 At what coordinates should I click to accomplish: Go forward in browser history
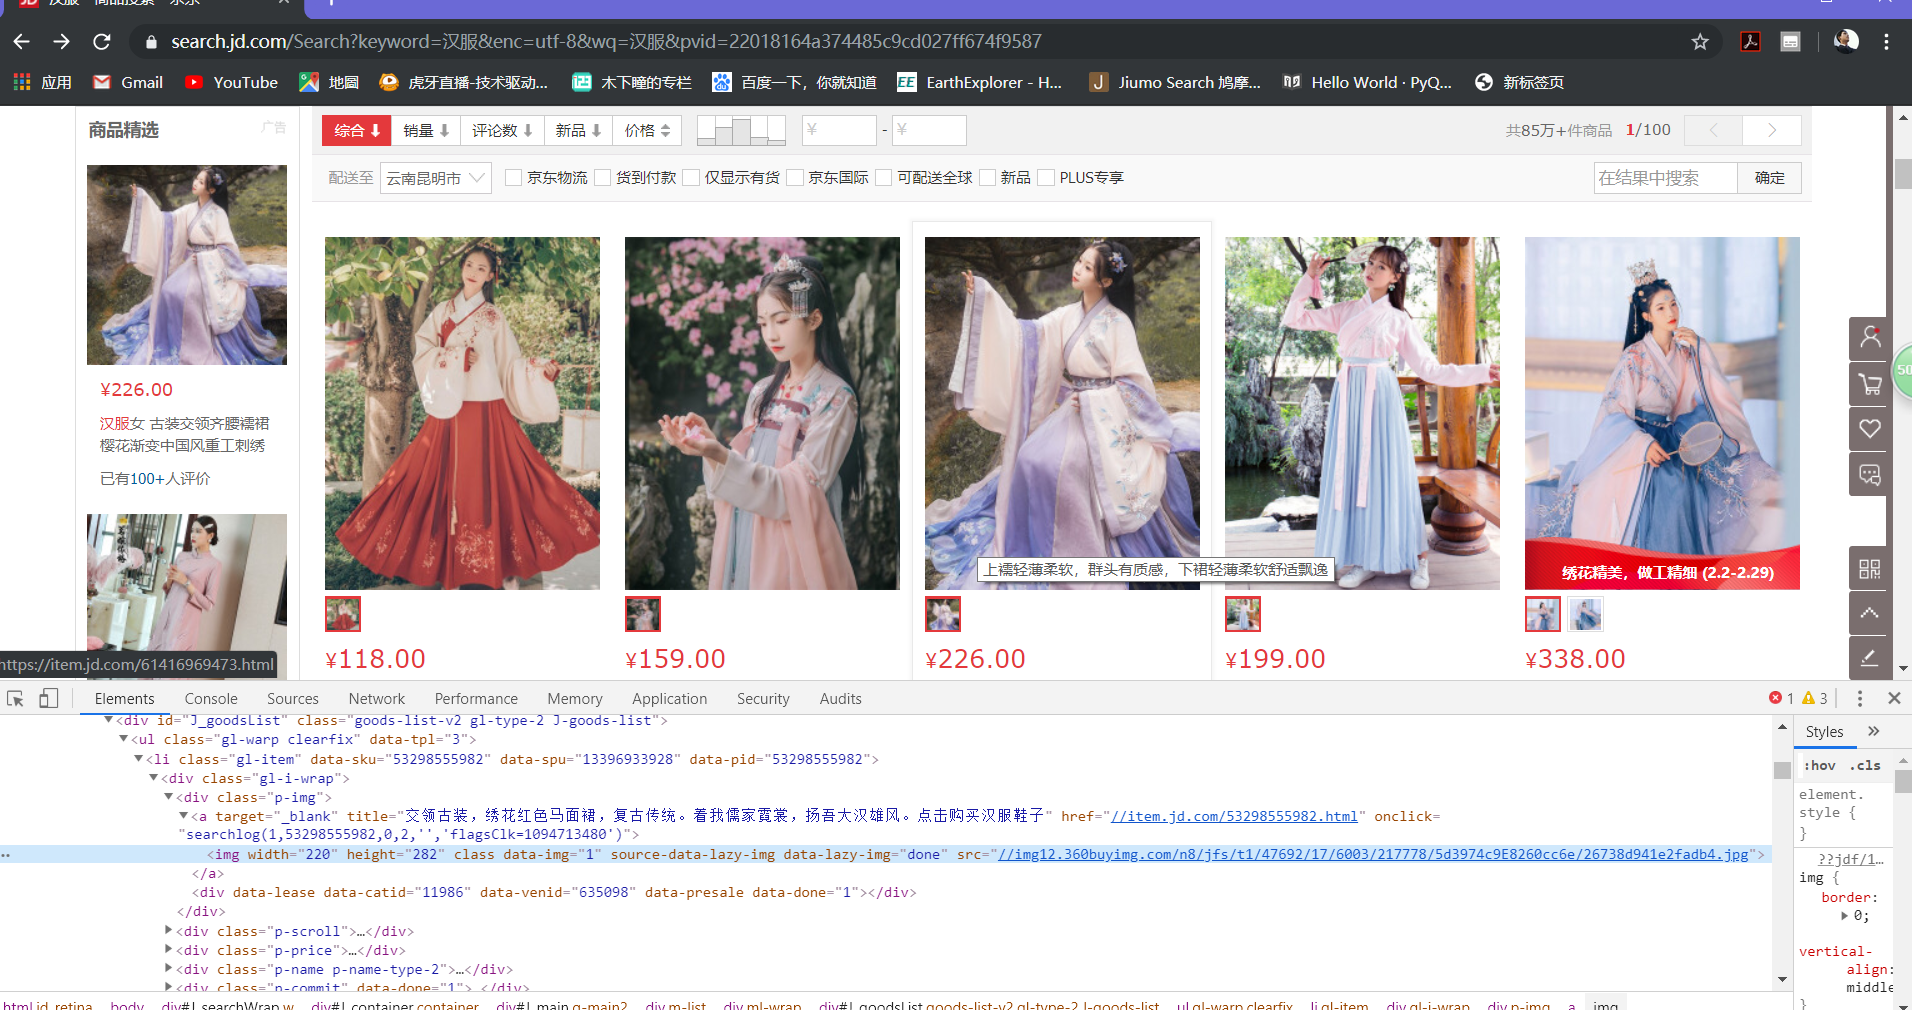(62, 41)
